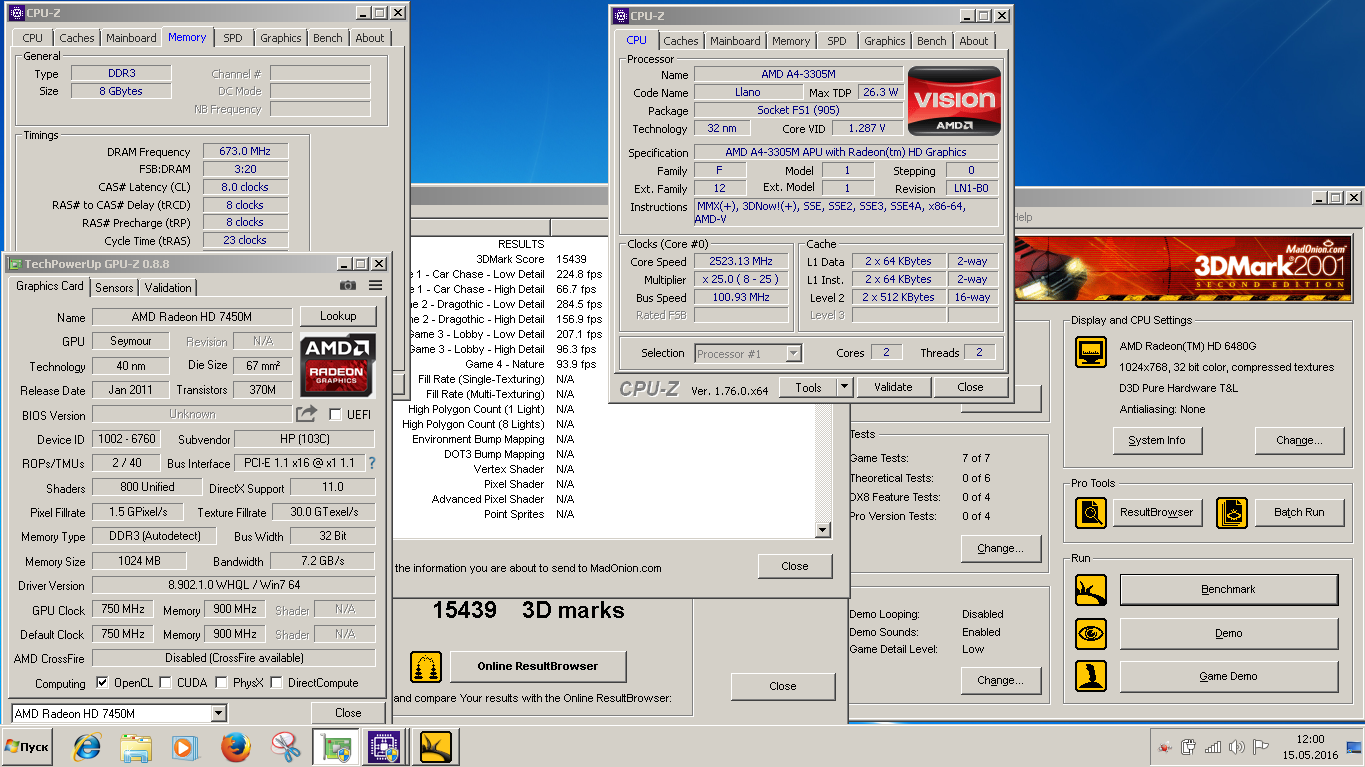This screenshot has height=767, width=1365.
Task: Click the Game Demo button
Action: [1228, 676]
